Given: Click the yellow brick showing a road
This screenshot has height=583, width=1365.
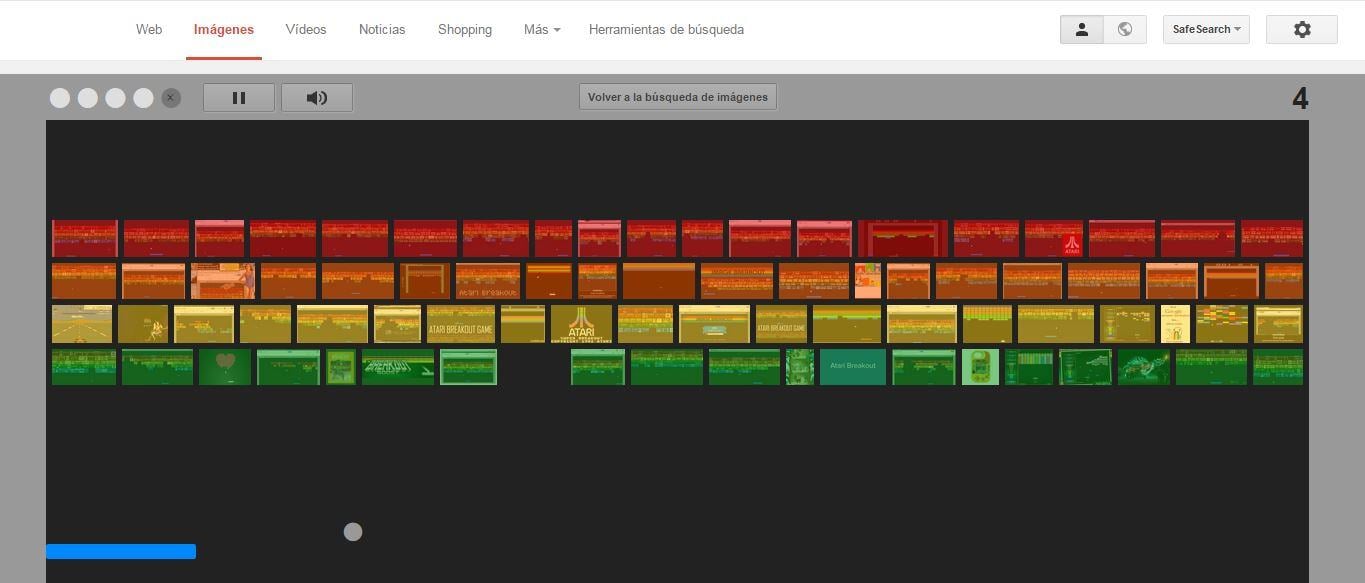Looking at the screenshot, I should click(x=82, y=324).
